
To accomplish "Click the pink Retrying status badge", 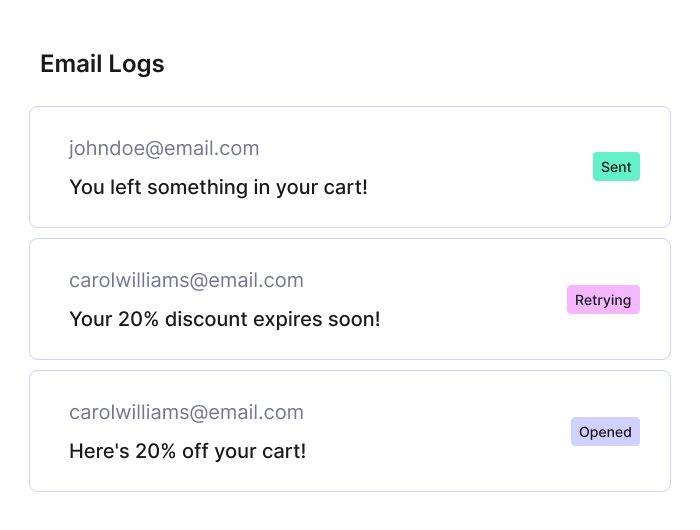I will point(603,299).
